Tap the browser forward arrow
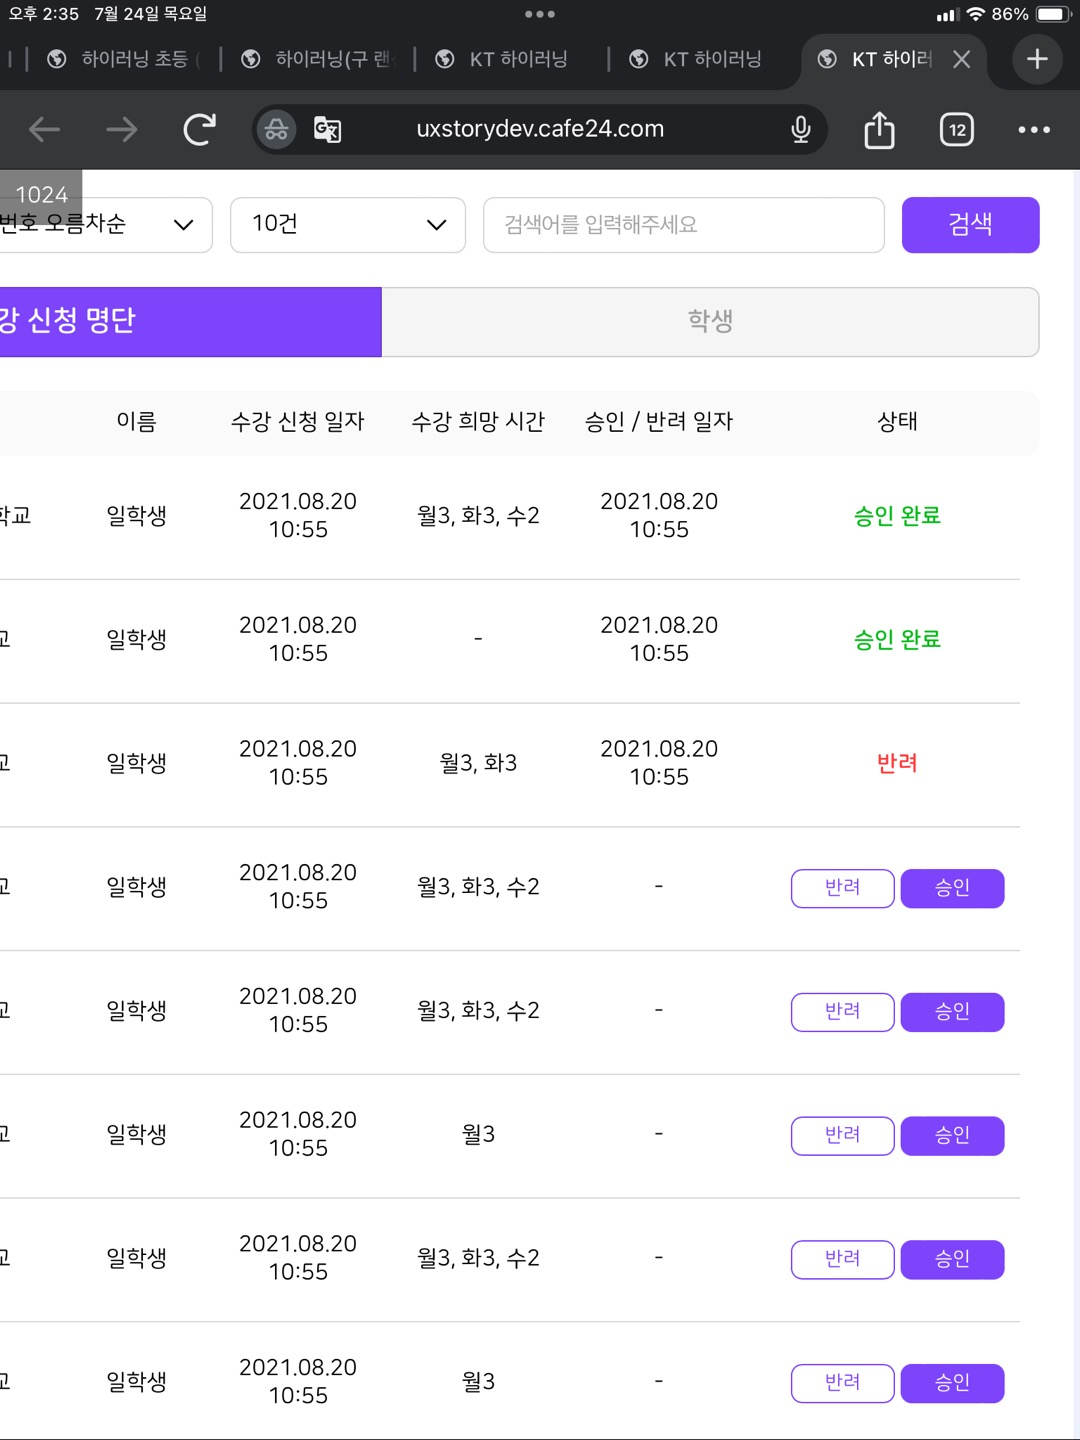The image size is (1080, 1440). click(122, 129)
